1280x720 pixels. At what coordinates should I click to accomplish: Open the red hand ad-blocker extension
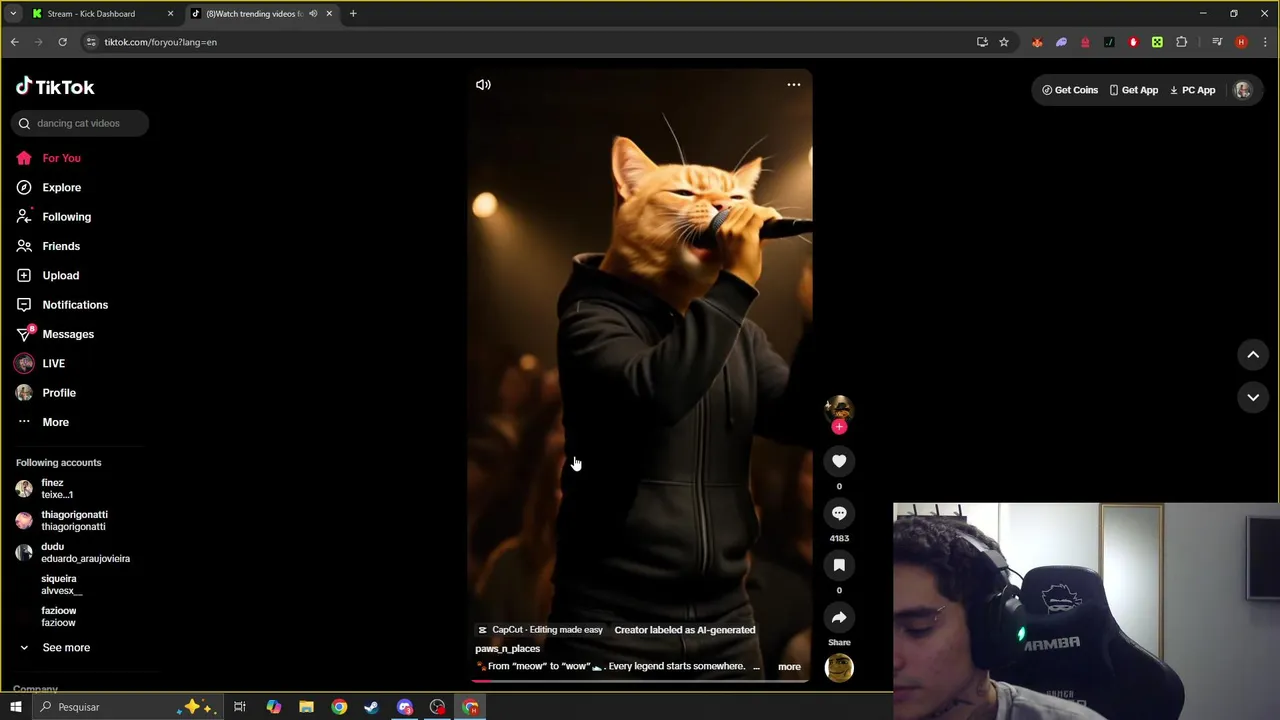[x=1133, y=42]
